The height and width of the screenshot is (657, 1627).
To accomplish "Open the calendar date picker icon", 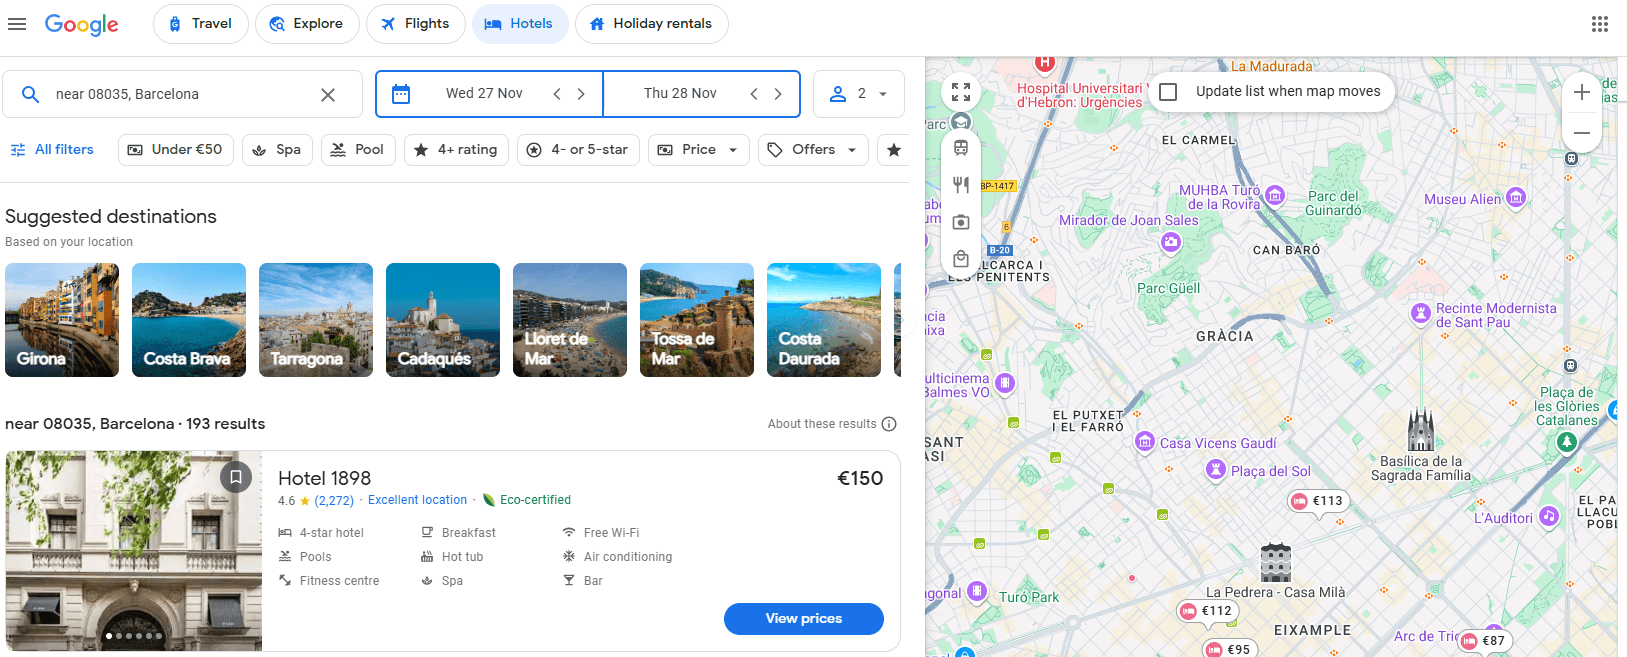I will [x=401, y=94].
